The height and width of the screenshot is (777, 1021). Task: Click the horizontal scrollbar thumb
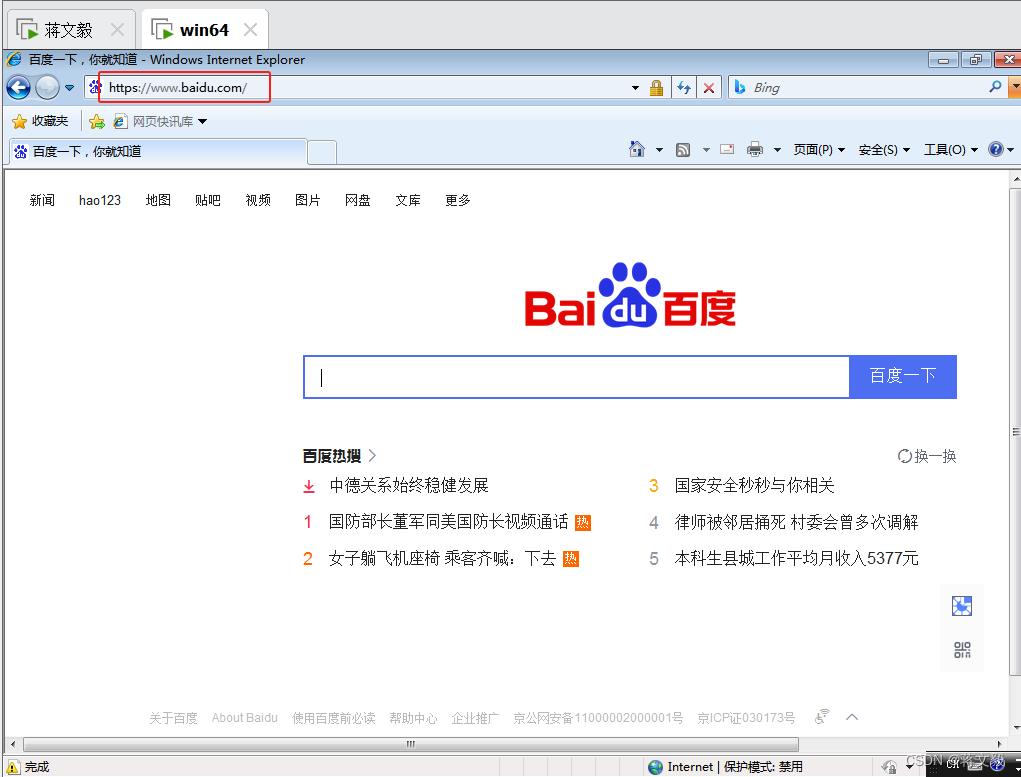(x=411, y=744)
